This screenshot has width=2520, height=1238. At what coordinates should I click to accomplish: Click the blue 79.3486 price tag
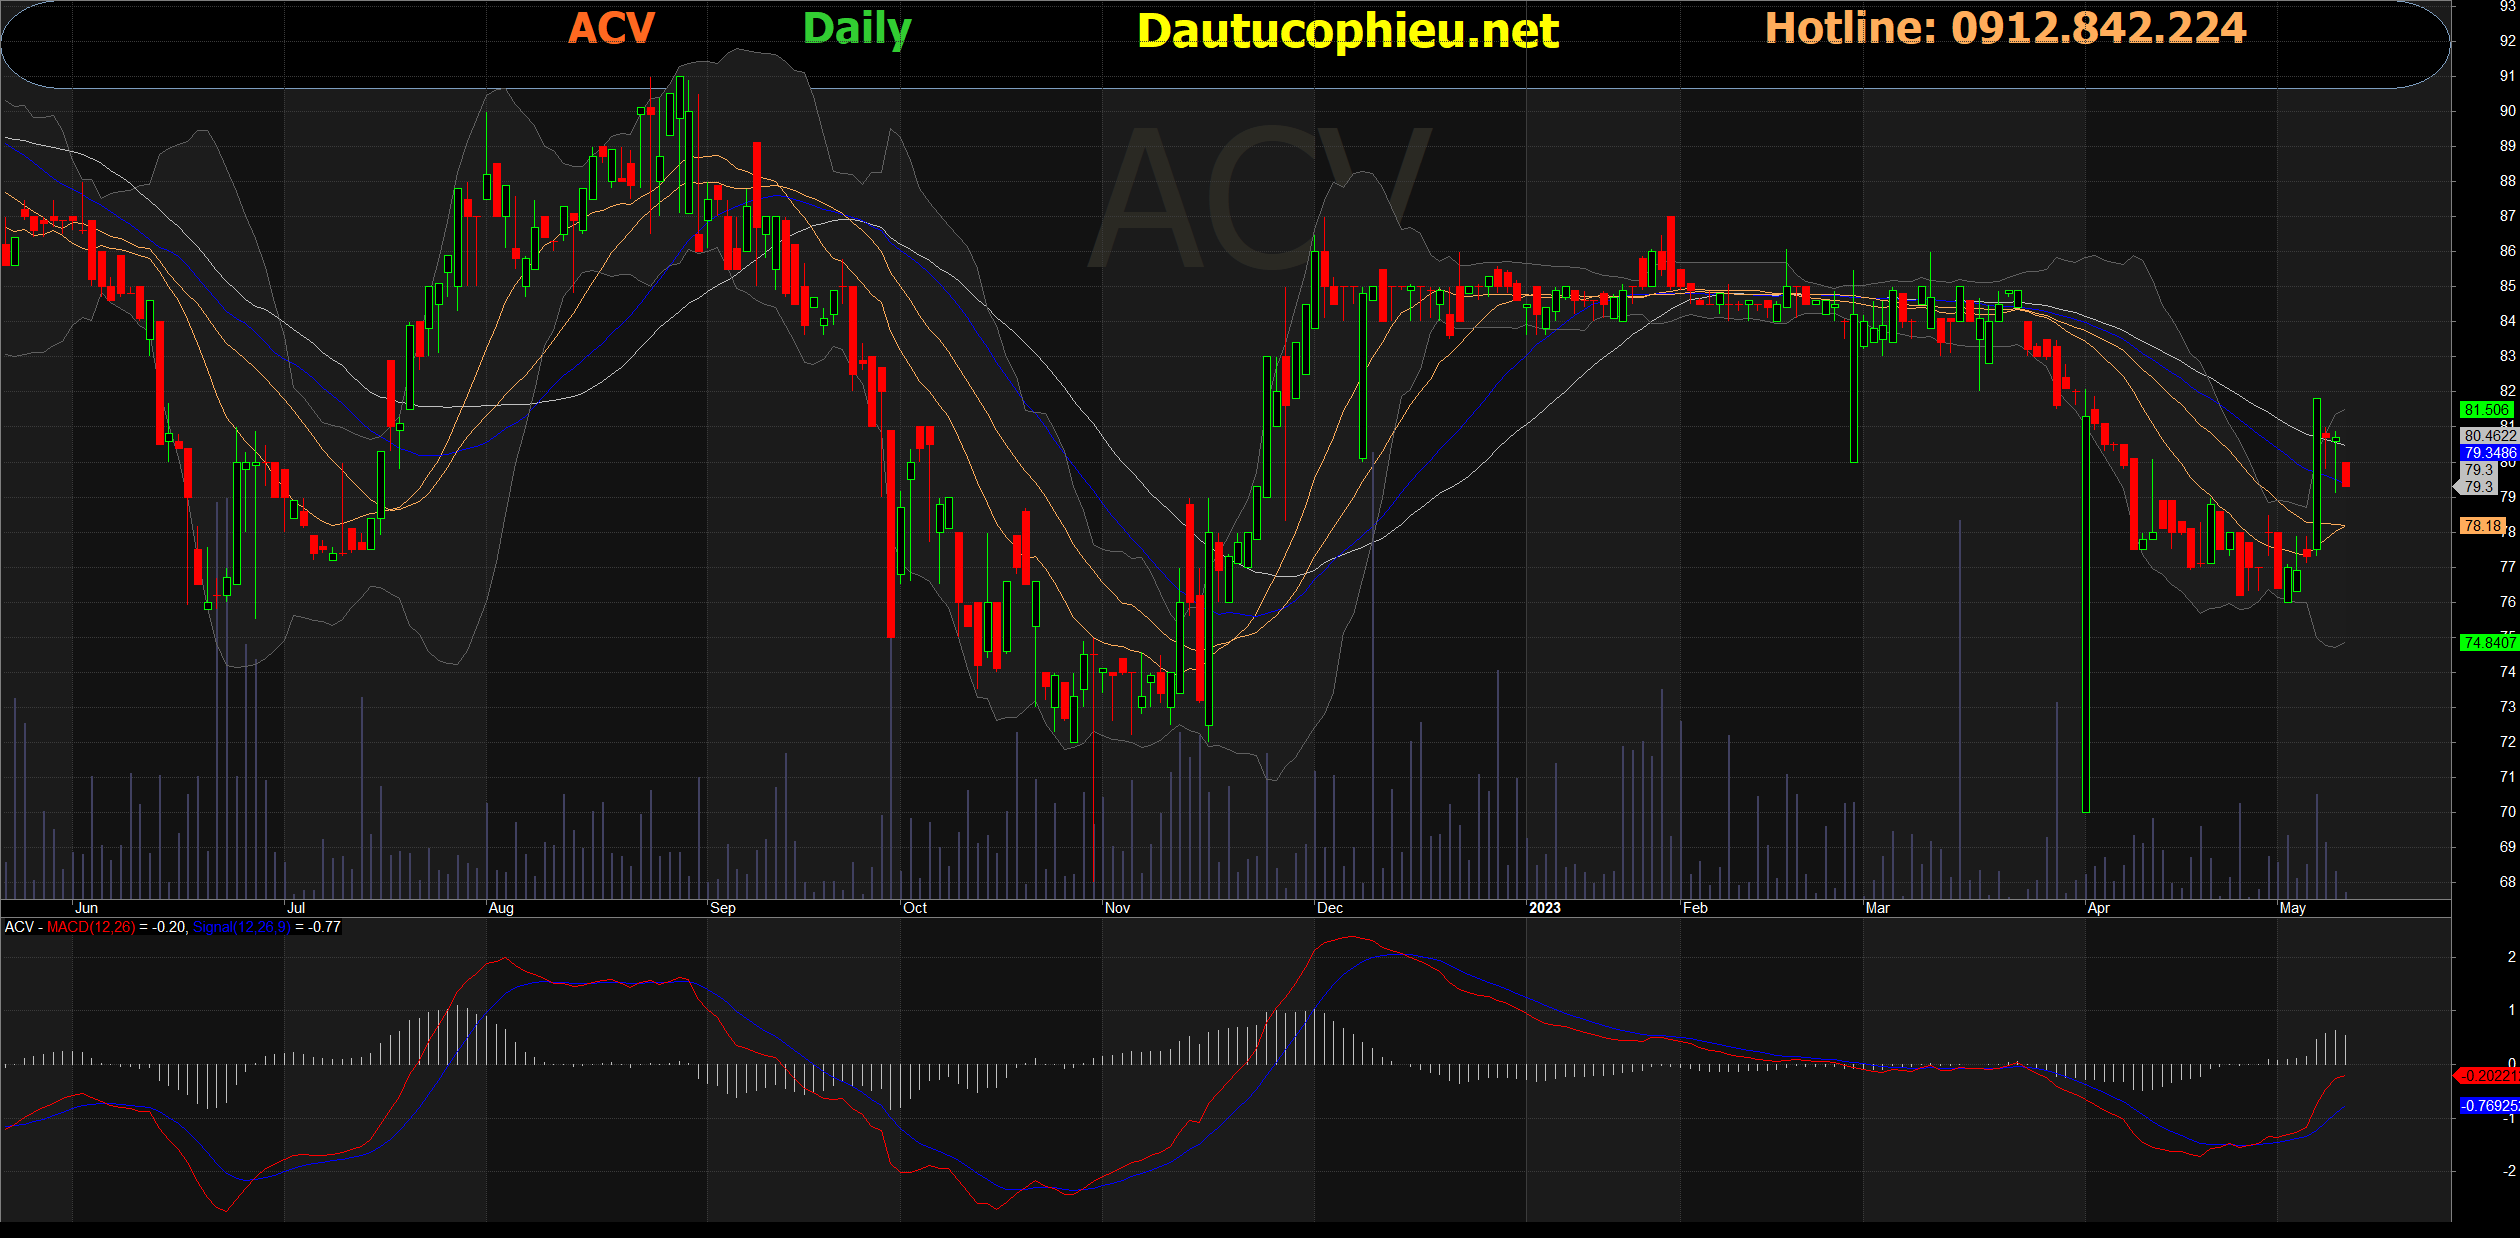(x=2489, y=453)
